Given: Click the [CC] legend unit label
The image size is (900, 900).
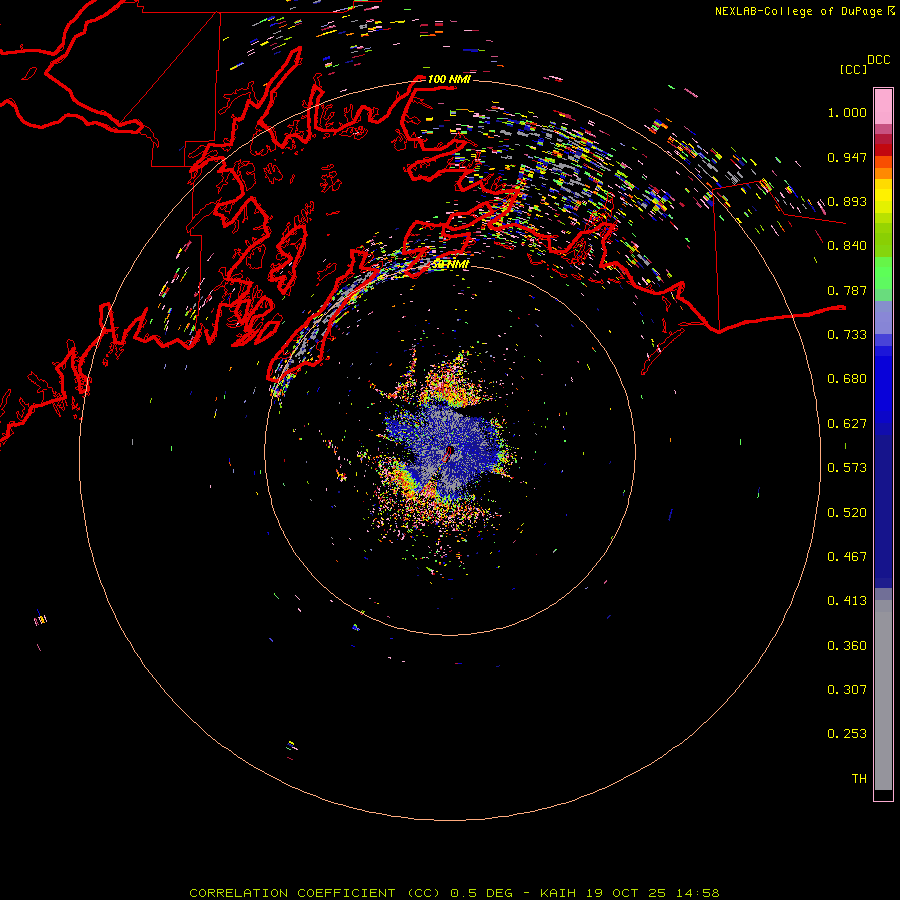Looking at the screenshot, I should tap(853, 69).
